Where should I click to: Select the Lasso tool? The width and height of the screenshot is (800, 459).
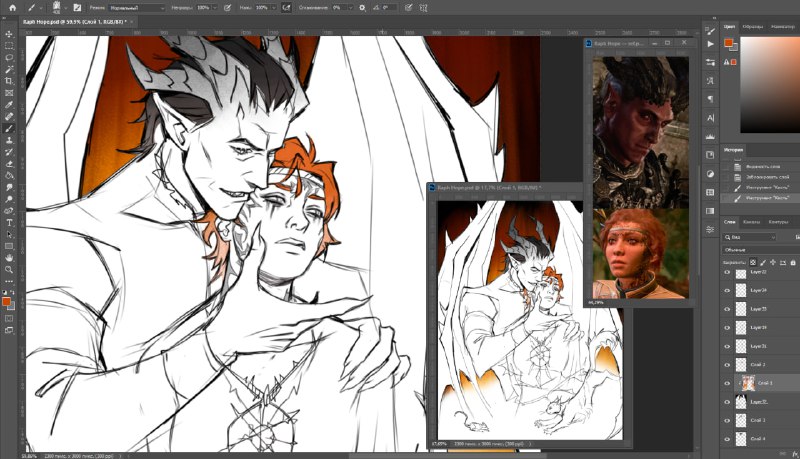coord(9,58)
